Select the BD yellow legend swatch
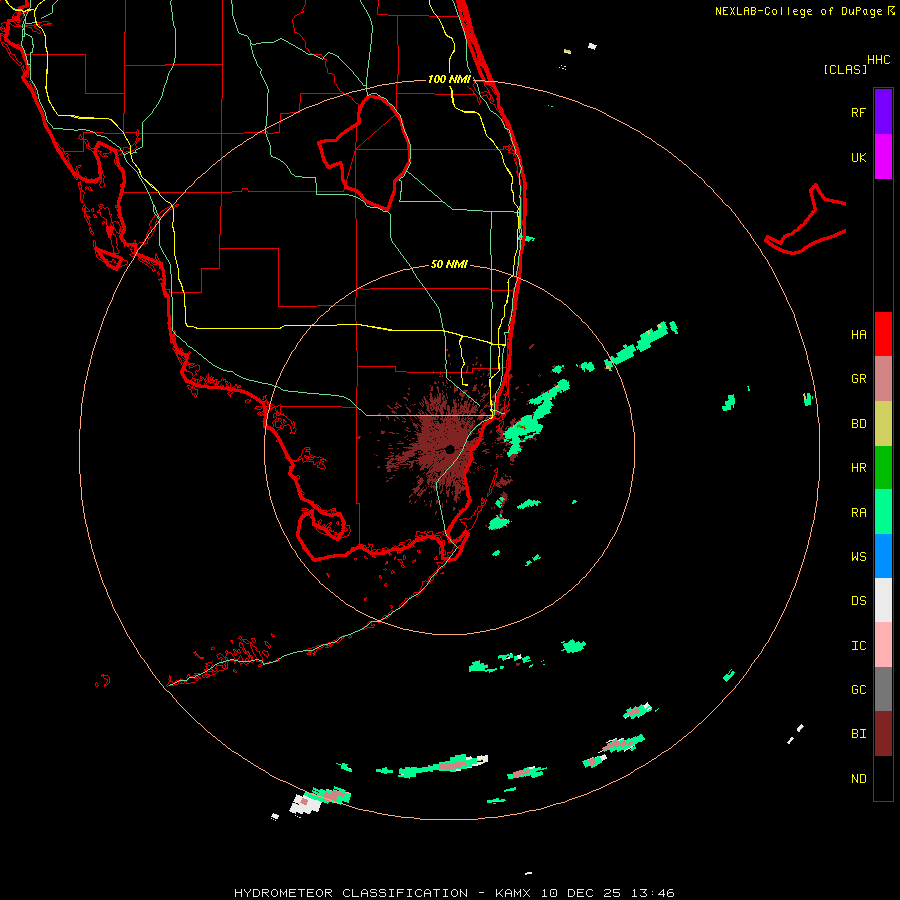The height and width of the screenshot is (900, 900). coord(883,424)
